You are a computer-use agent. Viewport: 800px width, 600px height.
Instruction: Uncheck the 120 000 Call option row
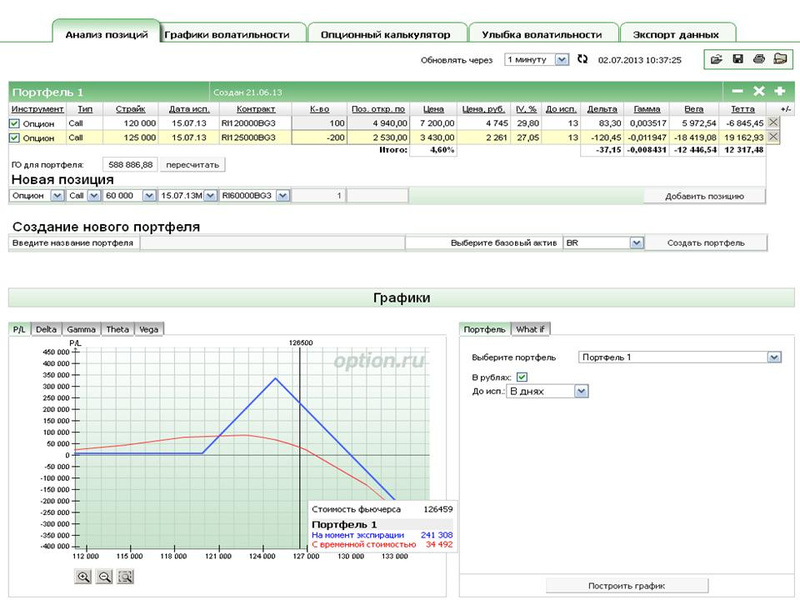coord(14,123)
